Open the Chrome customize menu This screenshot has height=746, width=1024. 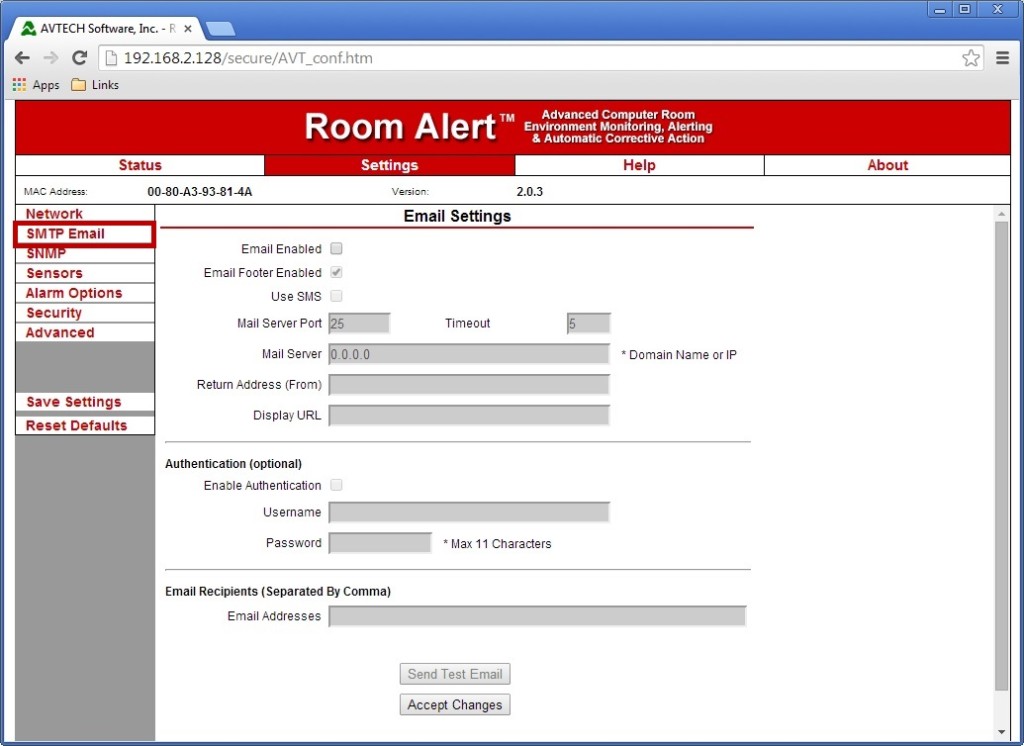1002,58
